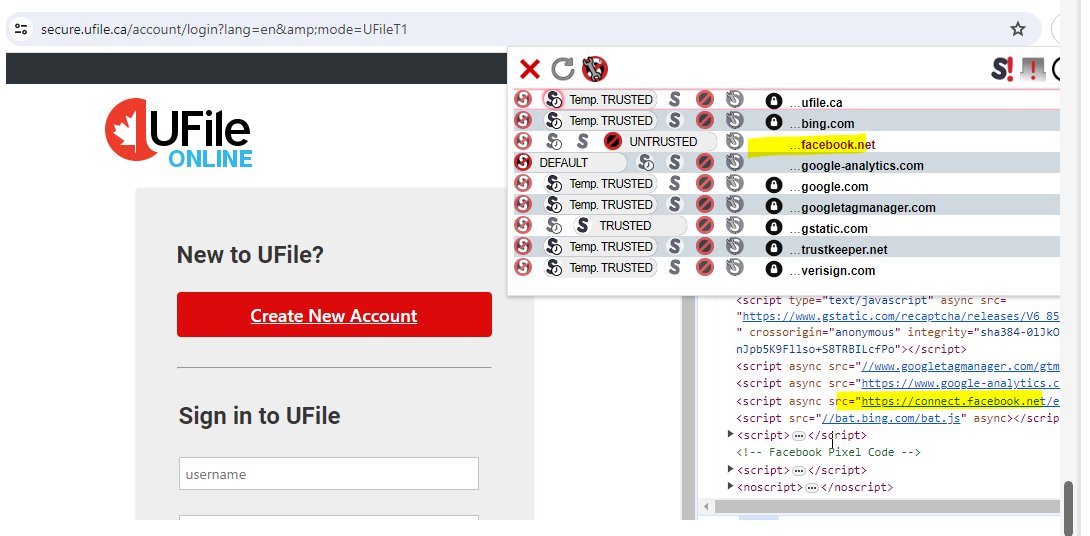Click the Create New Account button
Screen dimensions: 1090x536
click(x=334, y=315)
